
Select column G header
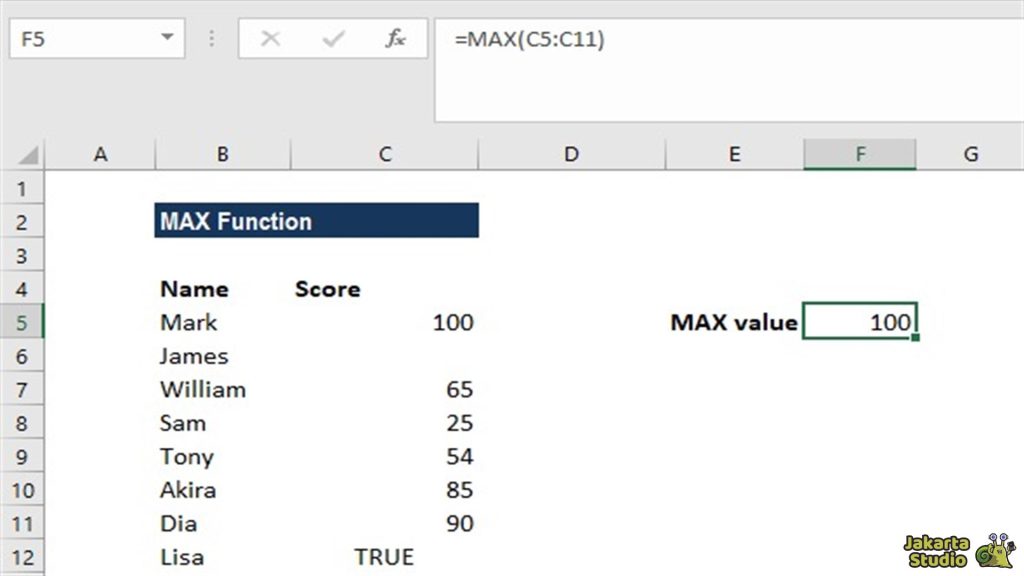click(970, 154)
